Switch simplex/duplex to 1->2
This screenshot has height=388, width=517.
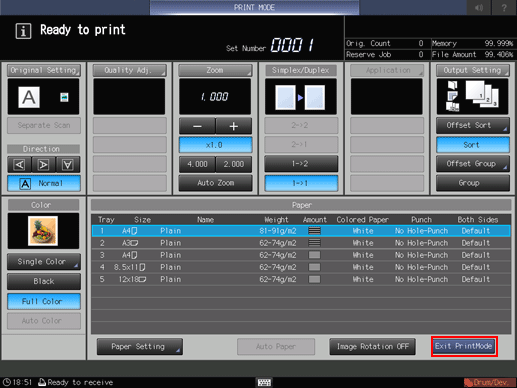click(x=301, y=164)
